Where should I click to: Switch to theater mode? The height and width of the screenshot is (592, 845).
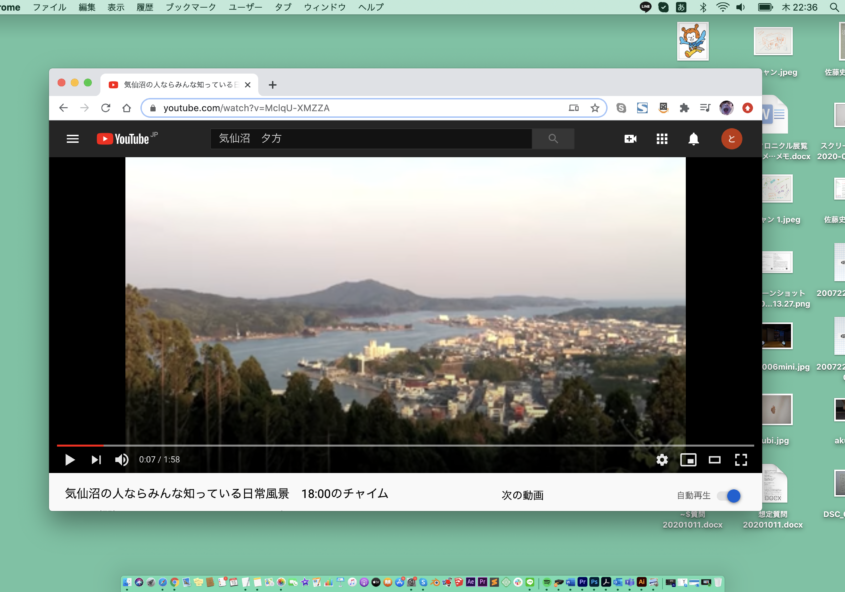click(714, 460)
